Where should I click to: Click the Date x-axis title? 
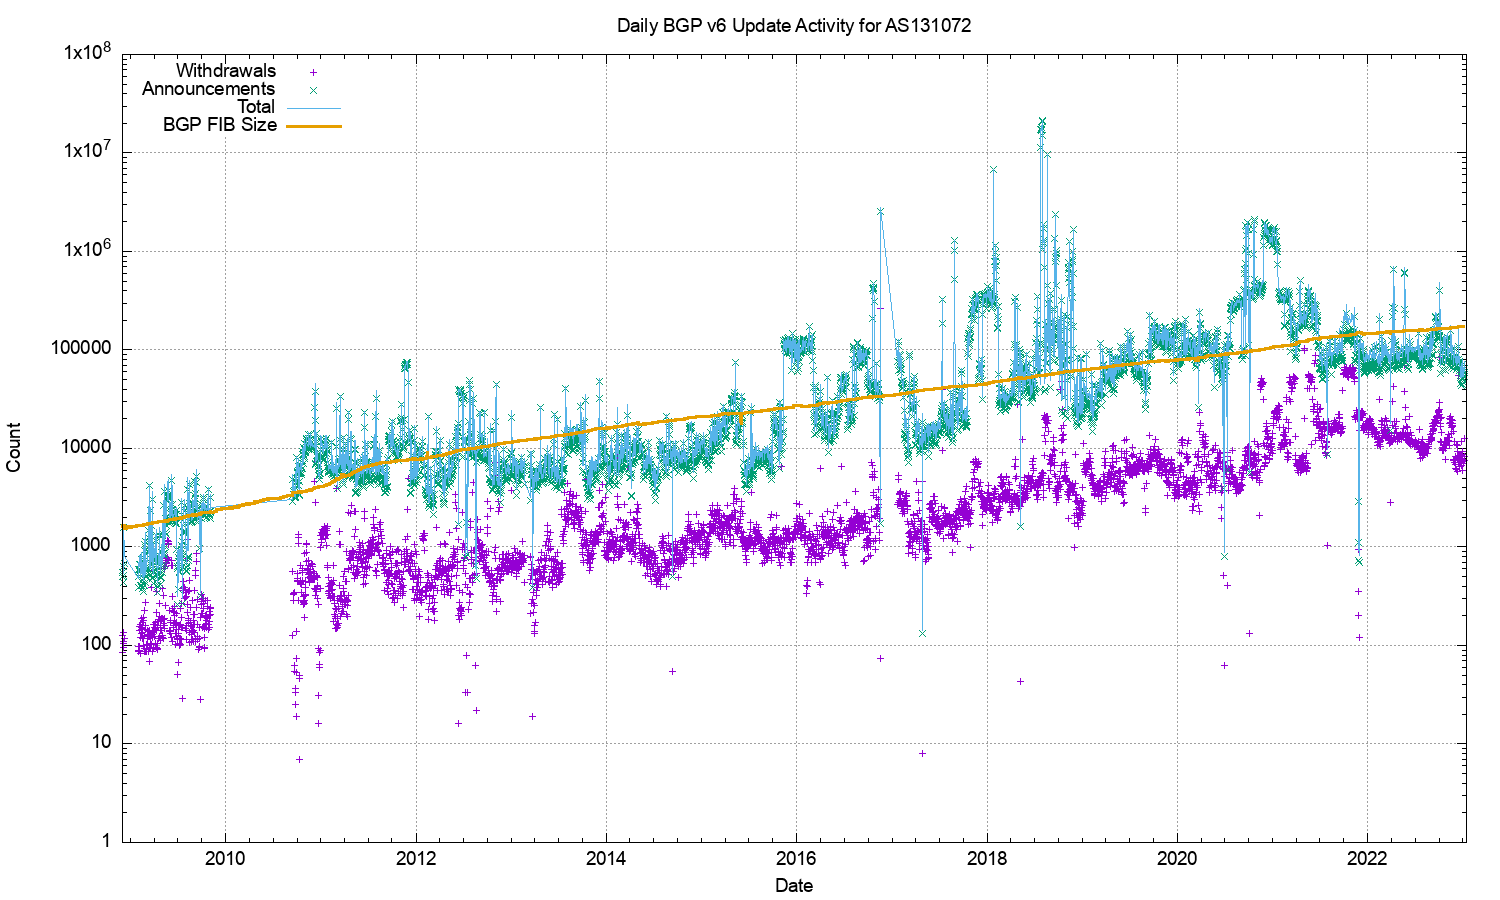click(x=794, y=885)
